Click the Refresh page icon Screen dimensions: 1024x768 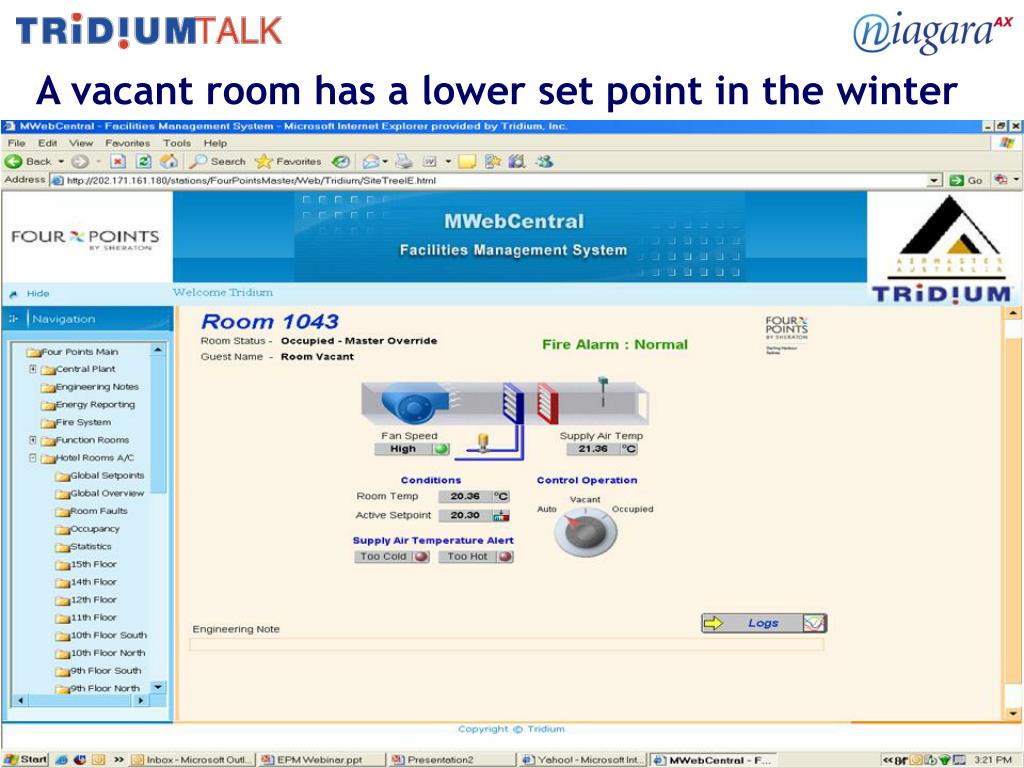[144, 161]
